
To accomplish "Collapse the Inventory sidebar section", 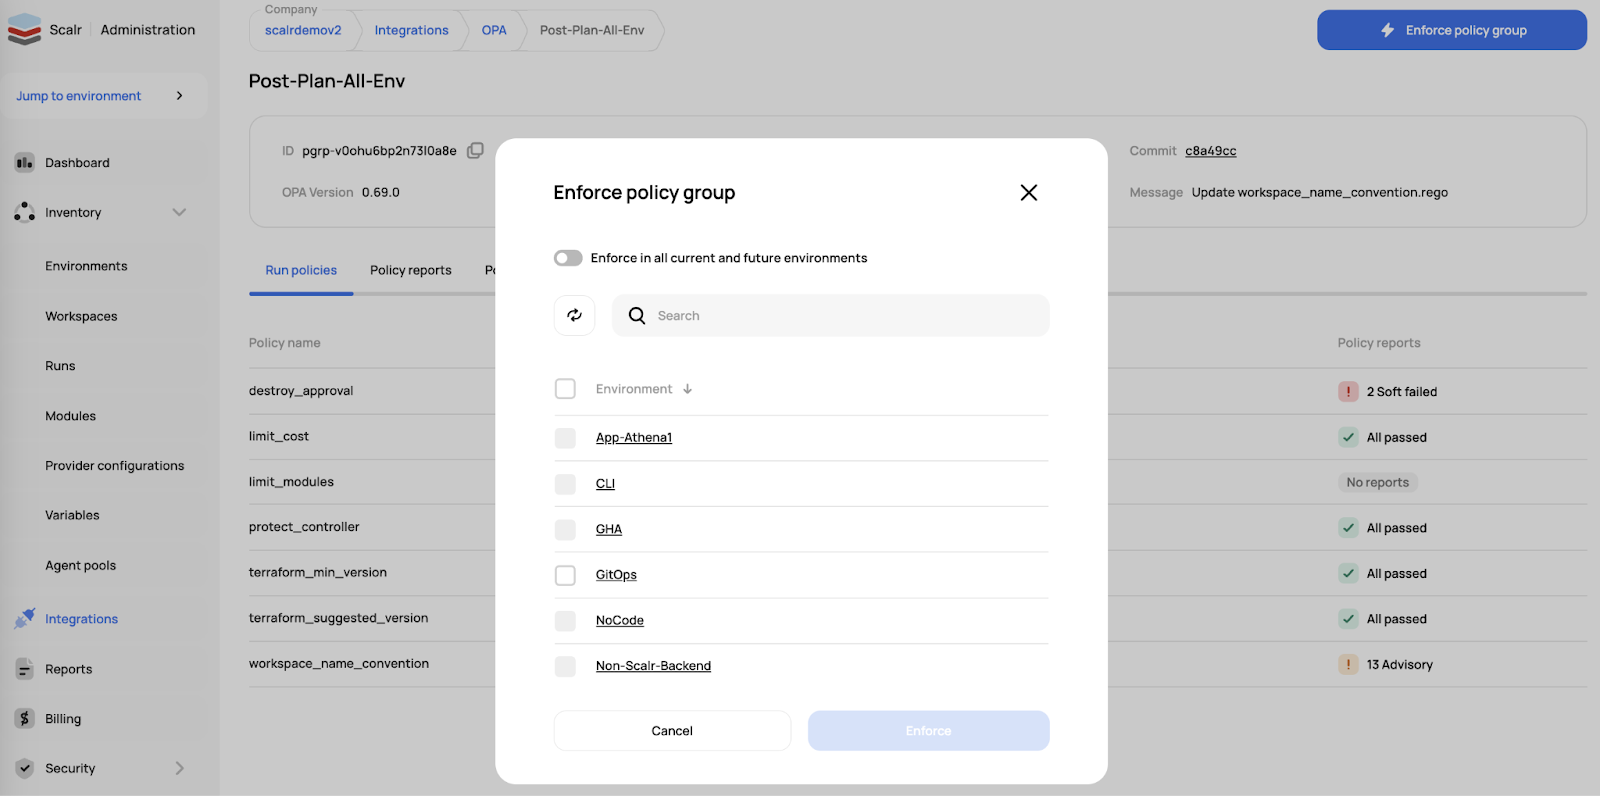I will (x=179, y=212).
